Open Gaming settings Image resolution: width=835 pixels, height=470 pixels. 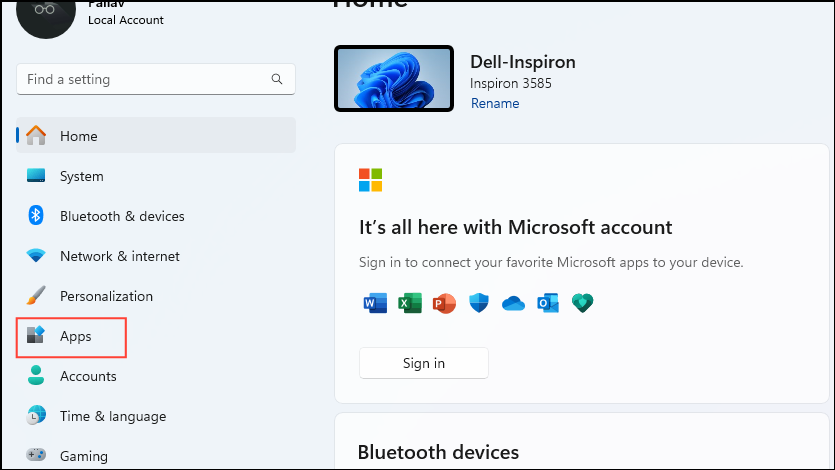click(156, 456)
